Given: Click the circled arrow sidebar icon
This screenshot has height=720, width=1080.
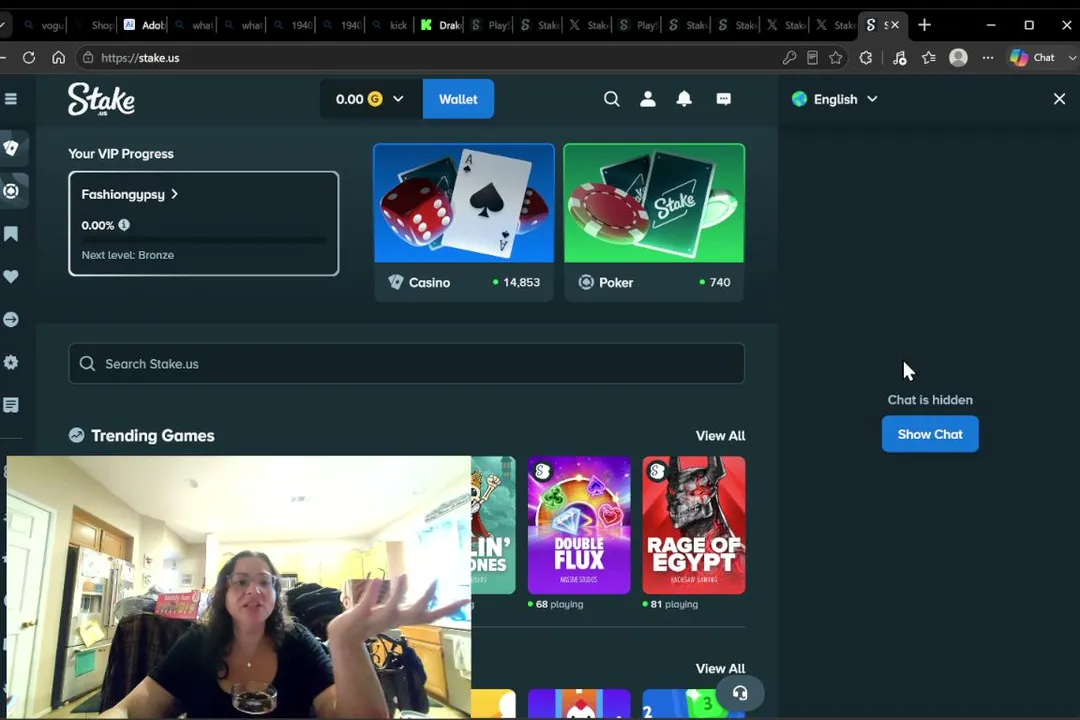Looking at the screenshot, I should (11, 320).
